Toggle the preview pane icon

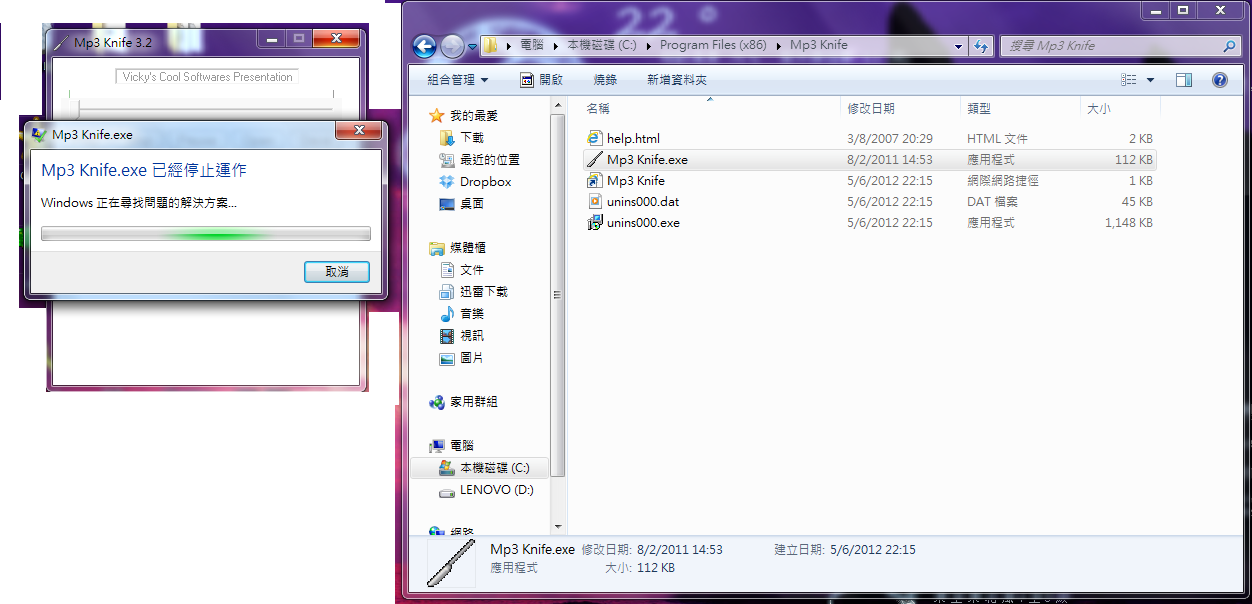[1184, 80]
